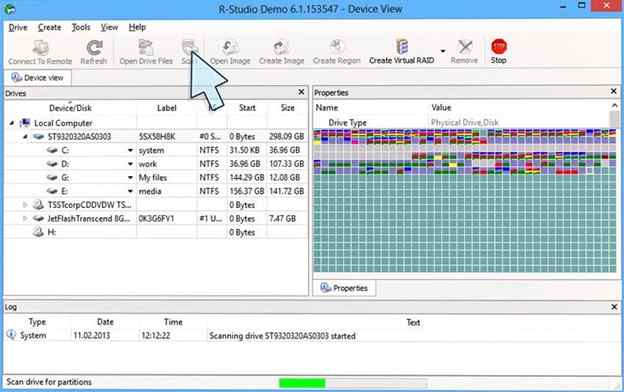Screen dimensions: 624x392
Task: Click the C: partition disk icon
Action: [52, 150]
